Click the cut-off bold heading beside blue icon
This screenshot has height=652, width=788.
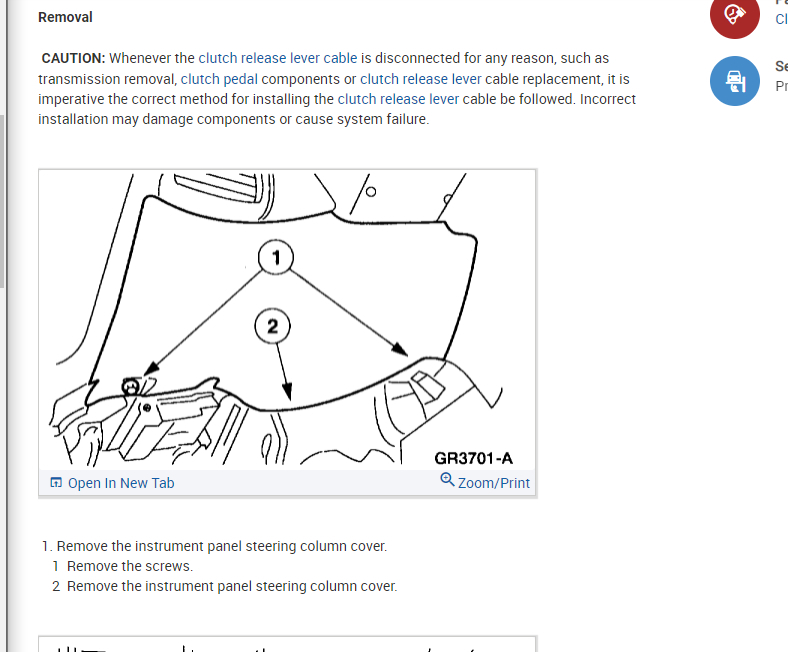[781, 66]
